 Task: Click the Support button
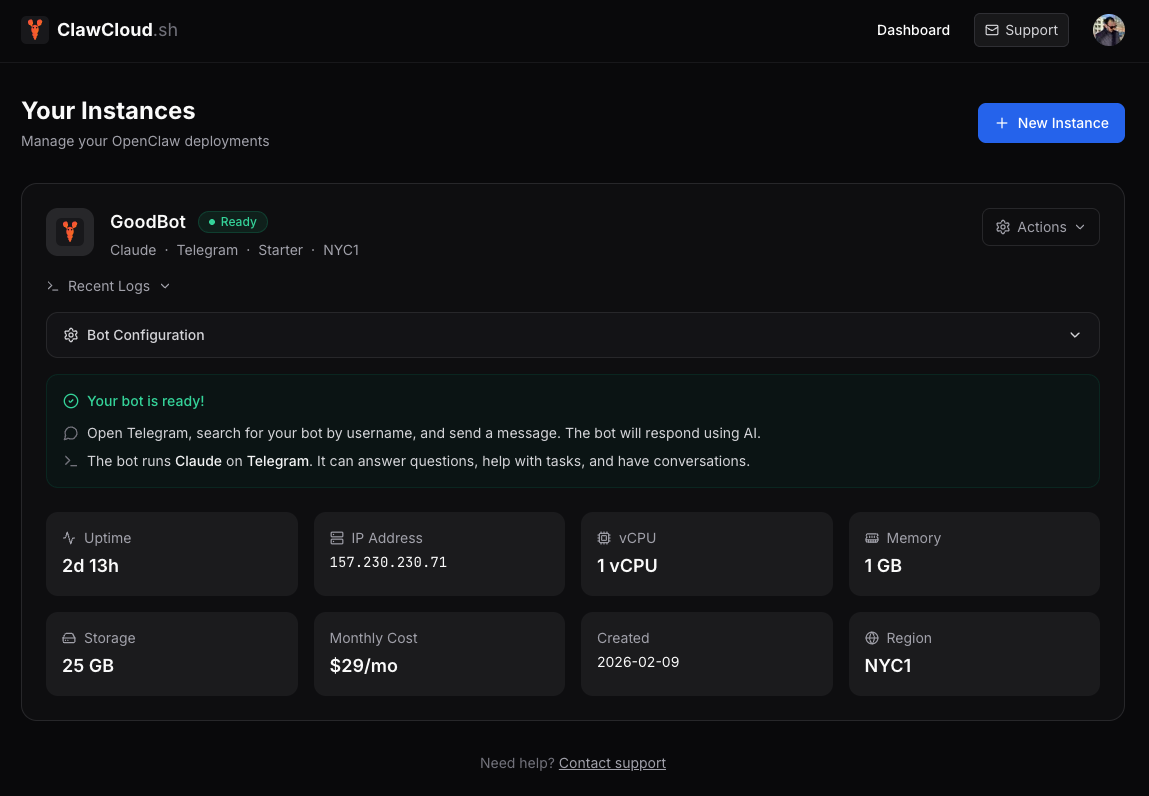tap(1020, 30)
